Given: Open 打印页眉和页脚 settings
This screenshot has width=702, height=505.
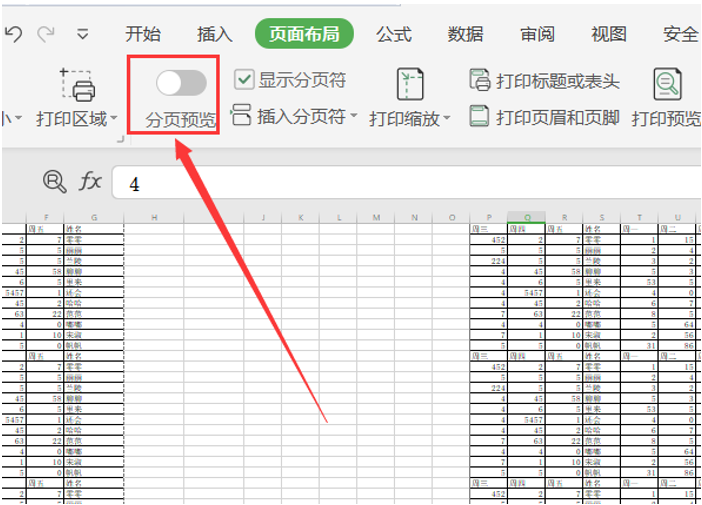Looking at the screenshot, I should point(558,118).
